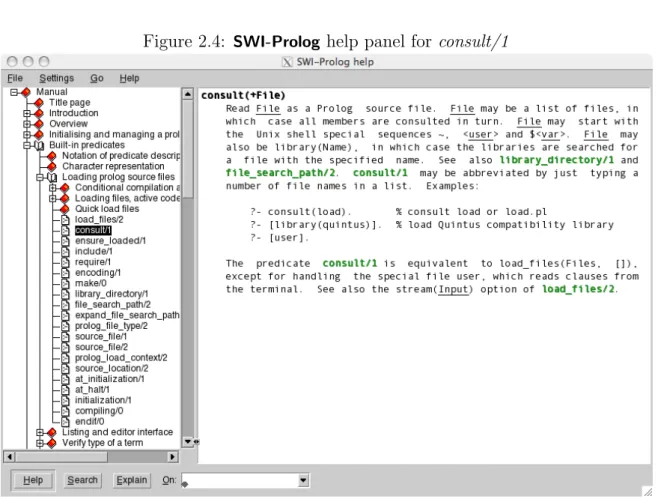
Task: Click inside the On: input field
Action: coord(240,480)
